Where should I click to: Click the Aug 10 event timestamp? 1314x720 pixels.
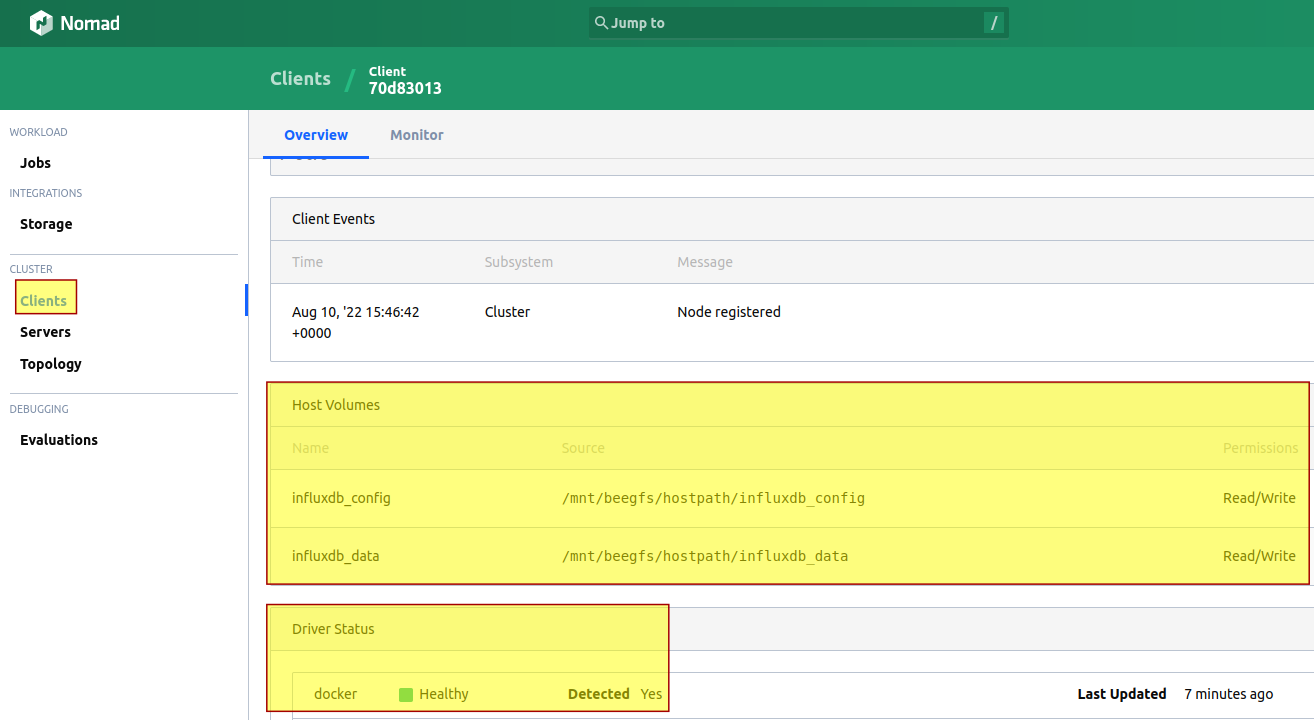pos(356,322)
